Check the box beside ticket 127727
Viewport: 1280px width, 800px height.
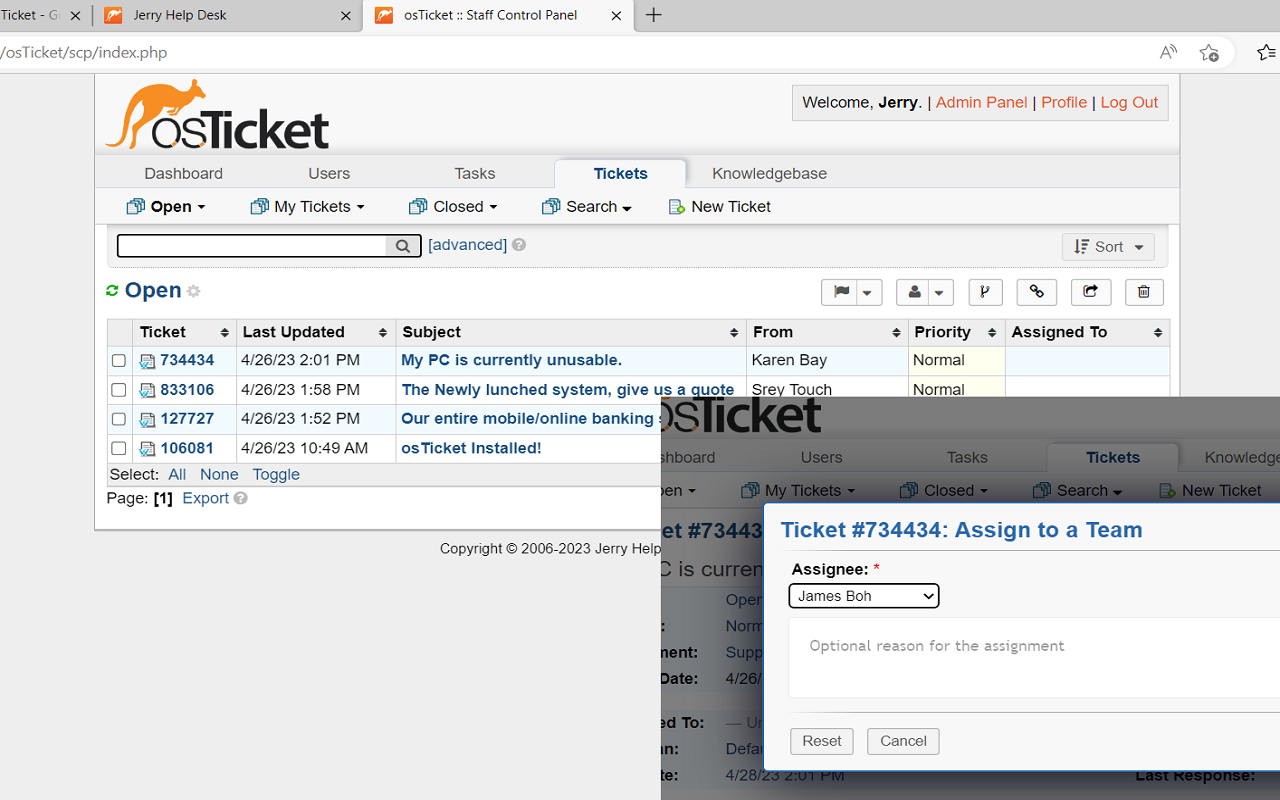[x=118, y=419]
